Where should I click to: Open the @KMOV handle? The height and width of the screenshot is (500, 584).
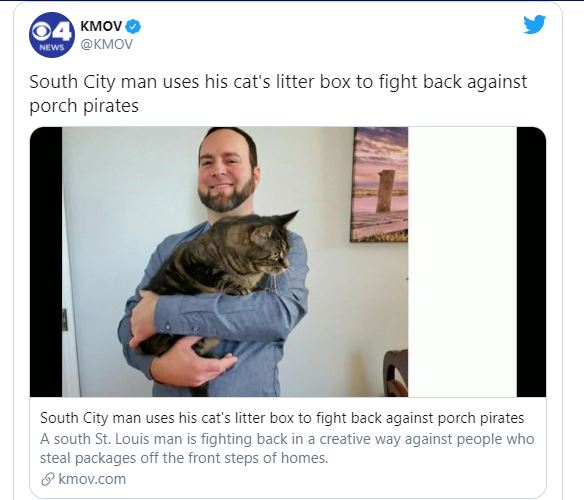[x=106, y=44]
